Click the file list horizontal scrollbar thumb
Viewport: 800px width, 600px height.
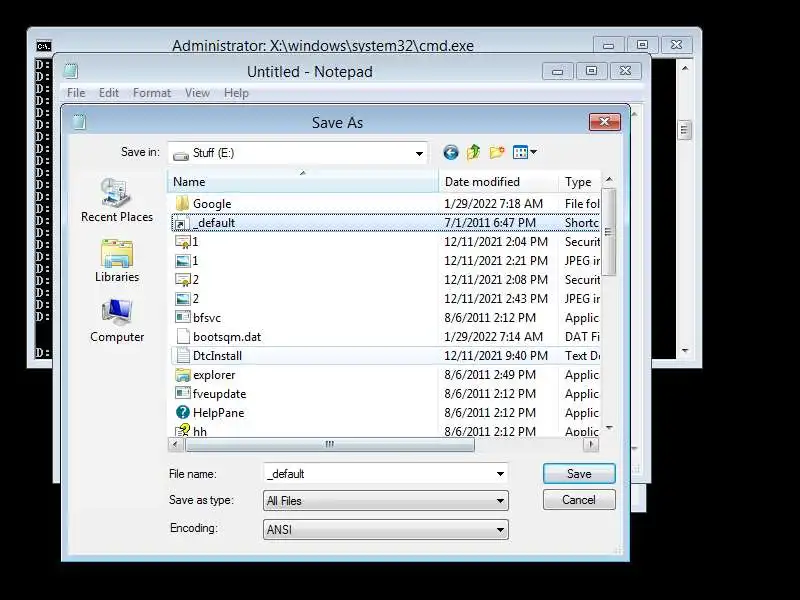tap(330, 444)
